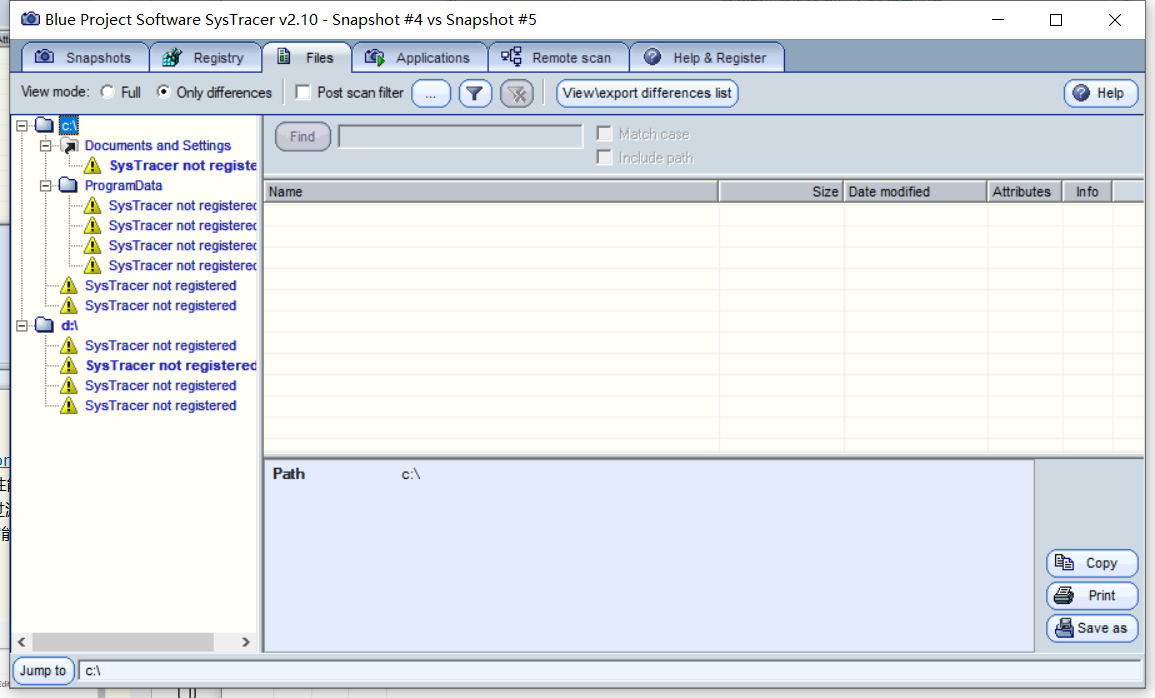1155x698 pixels.
Task: Click the SysTracer camera icon in title bar
Action: coord(30,19)
